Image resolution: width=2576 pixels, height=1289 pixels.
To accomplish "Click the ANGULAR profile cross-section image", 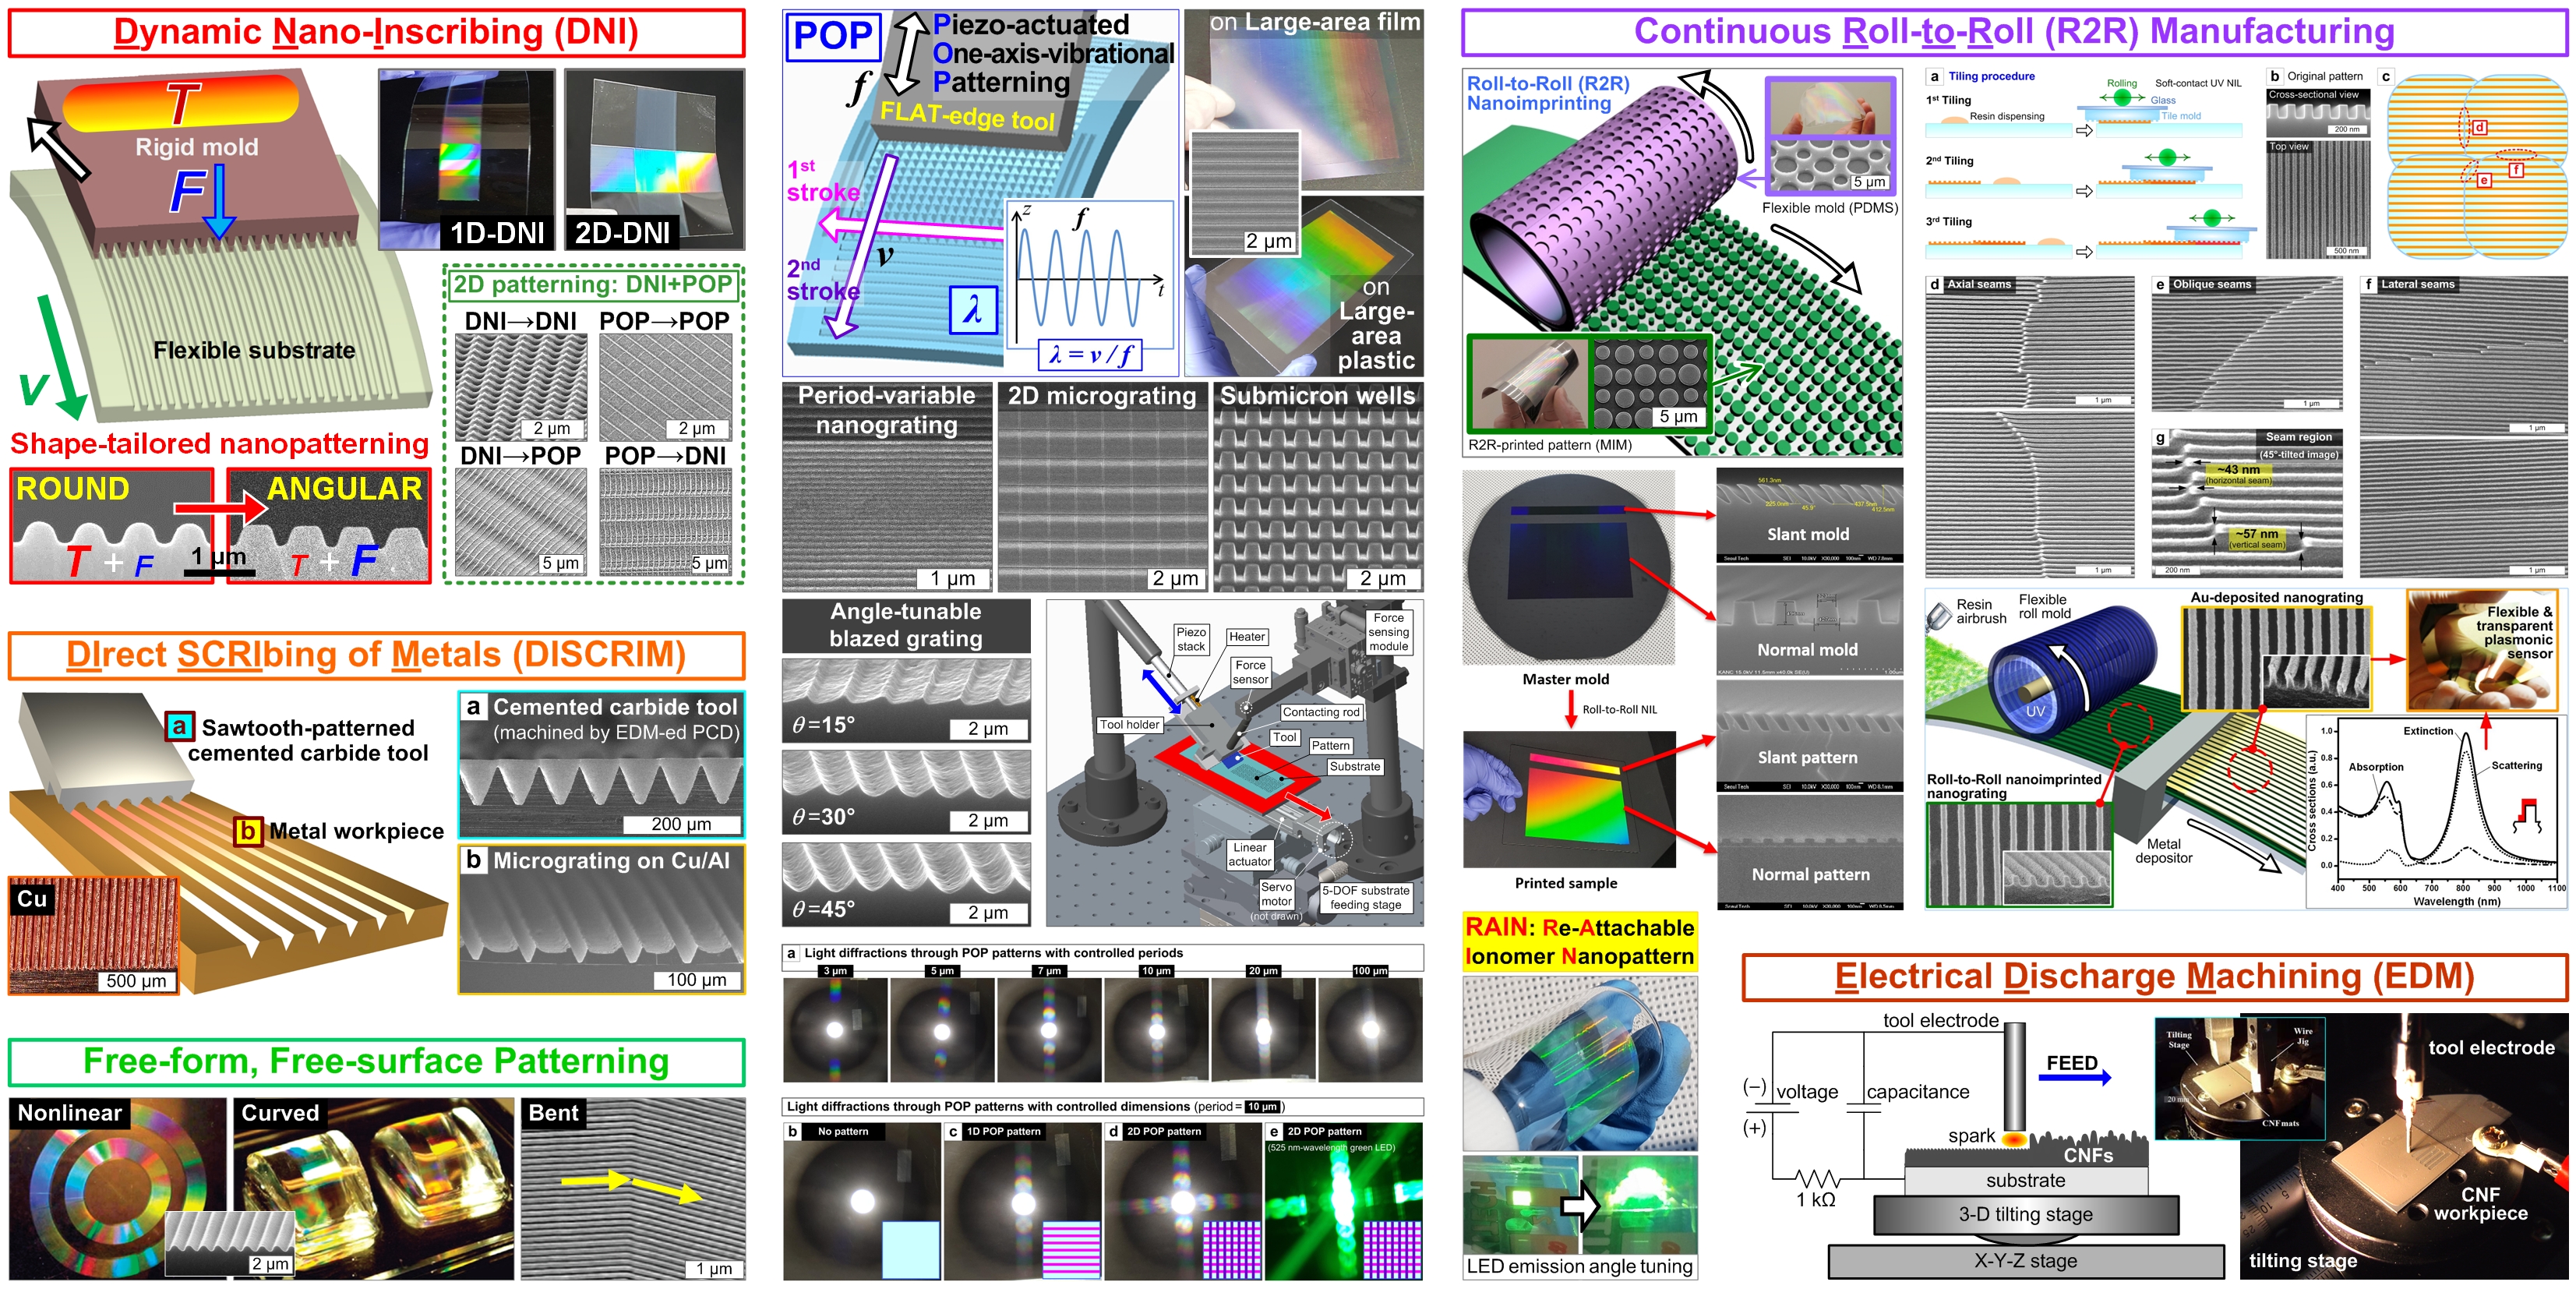I will (329, 526).
